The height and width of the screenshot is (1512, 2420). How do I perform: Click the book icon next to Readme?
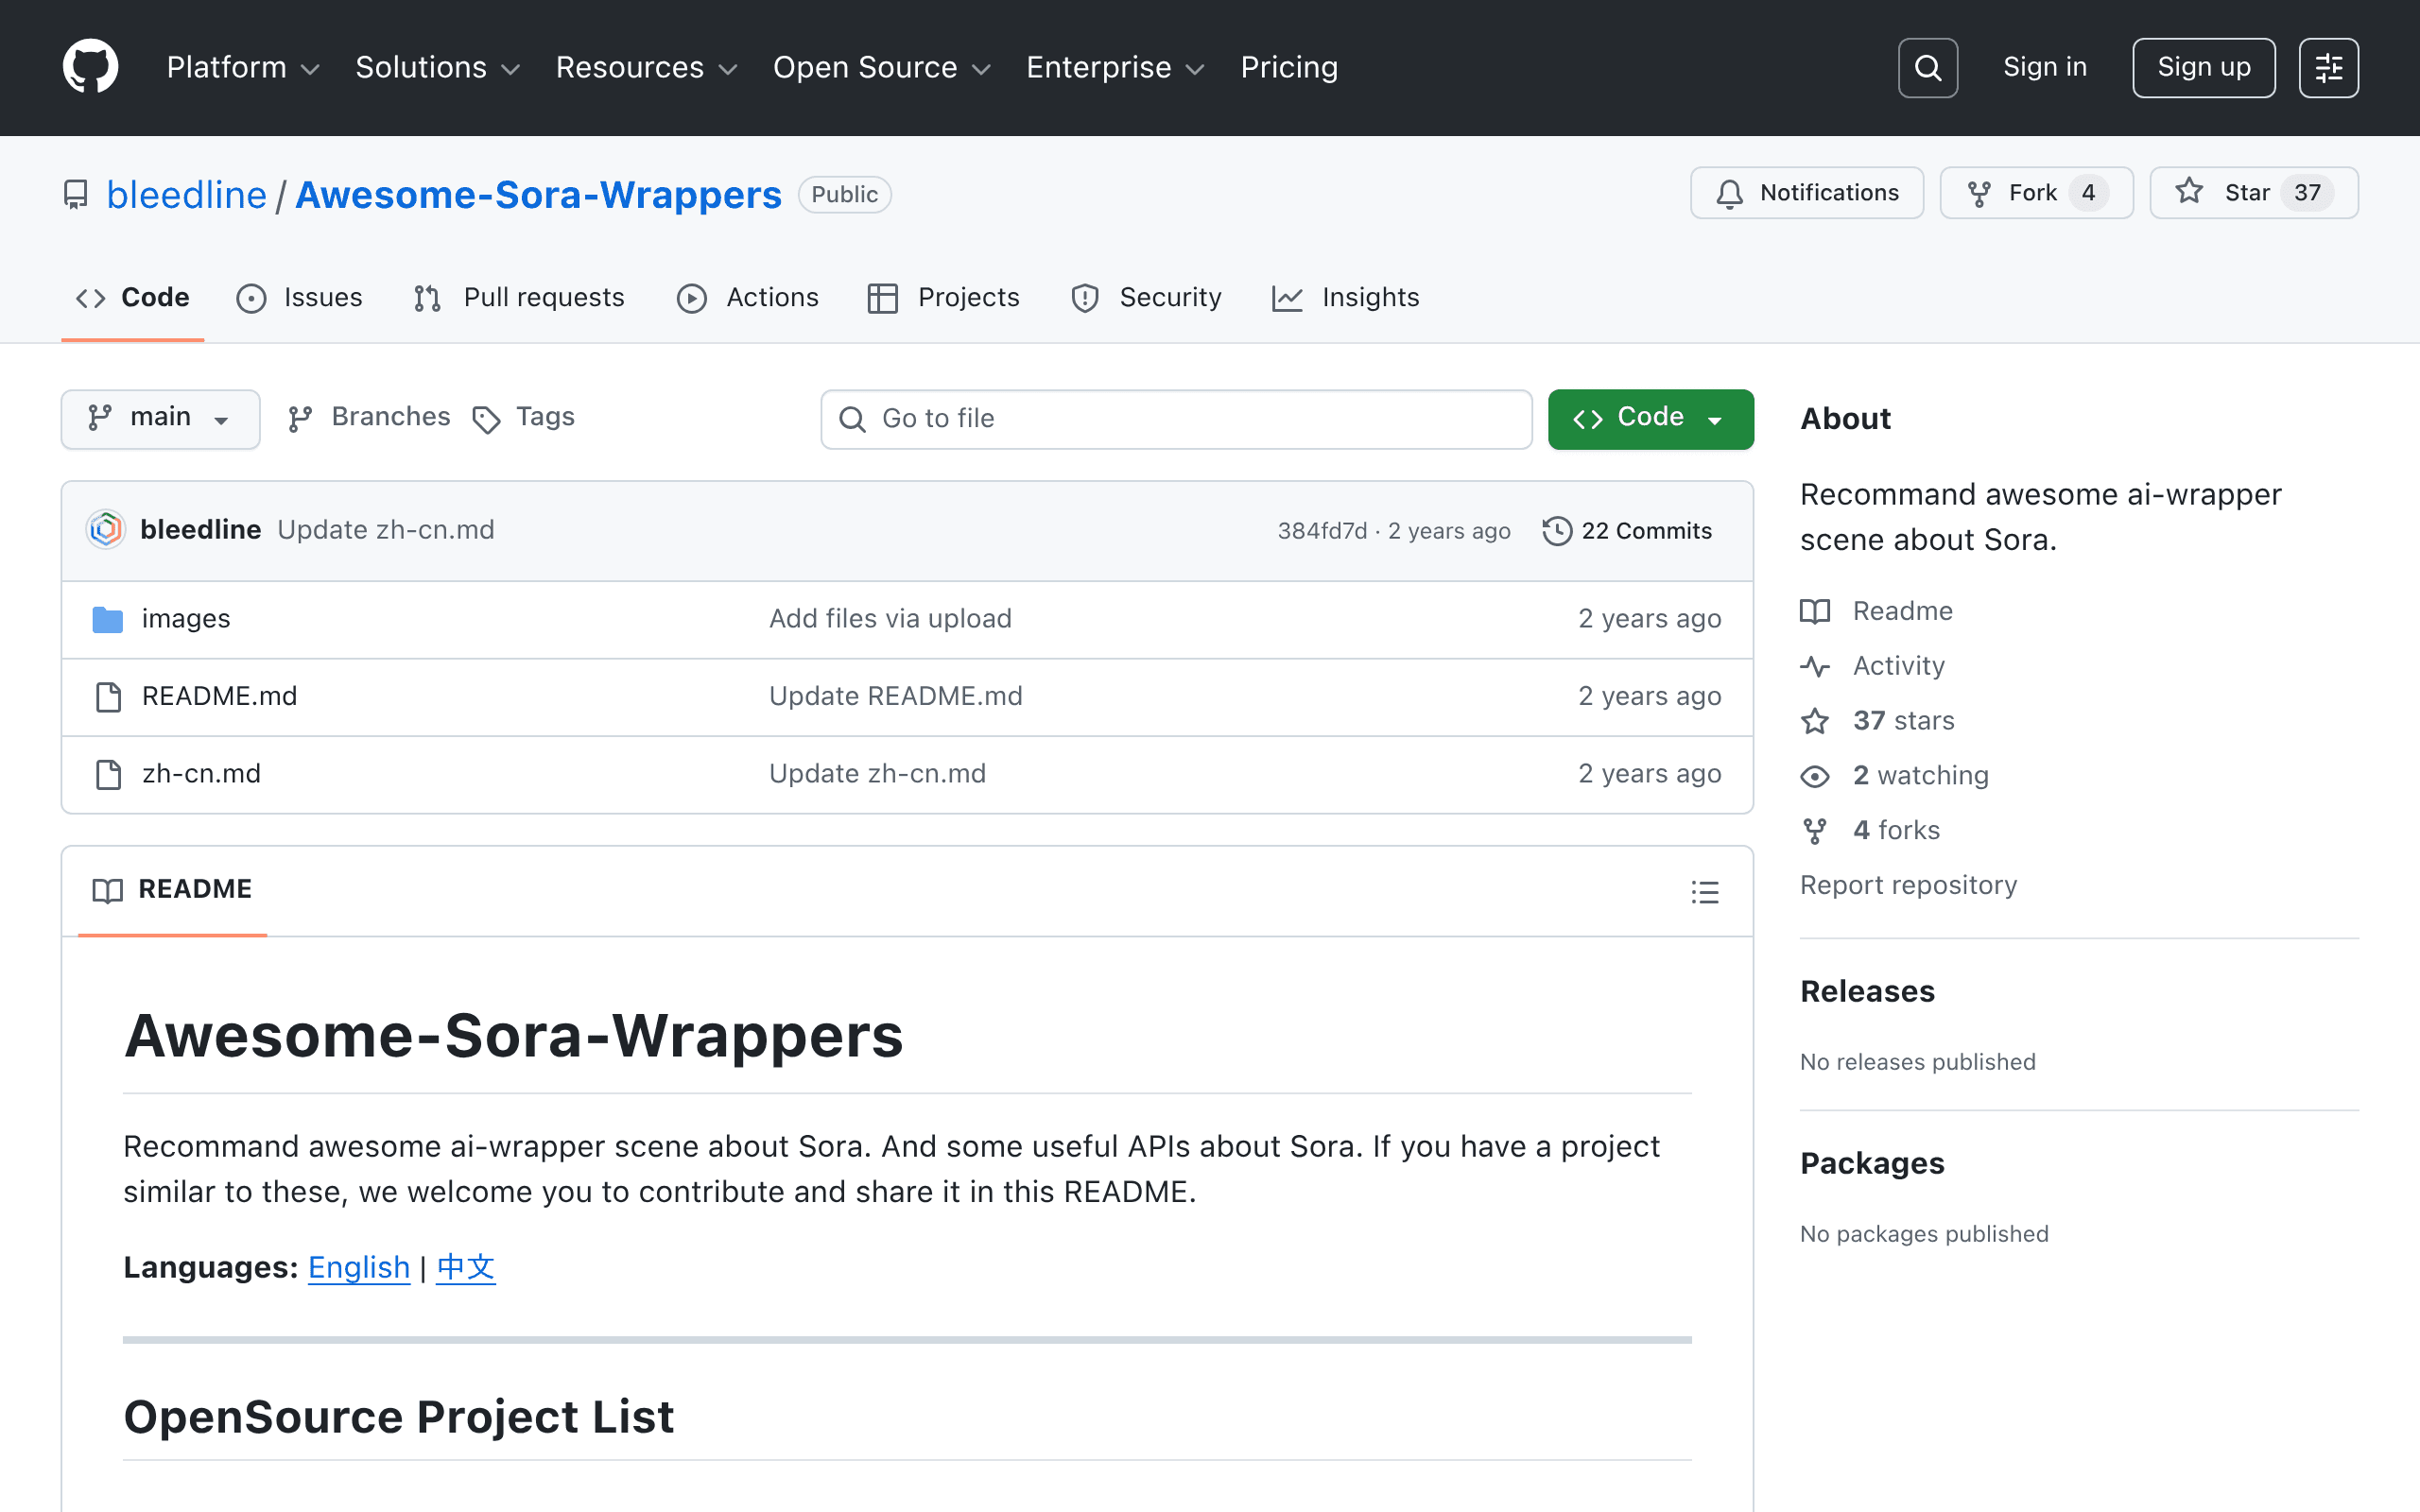[x=1815, y=611]
